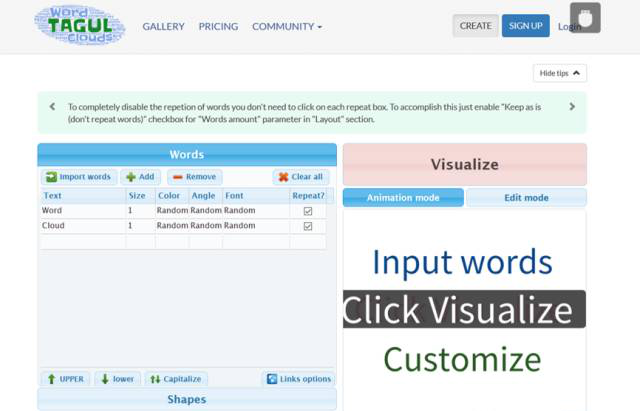Screen dimensions: 640x412
Task: Click the Sign Up button
Action: tap(525, 26)
